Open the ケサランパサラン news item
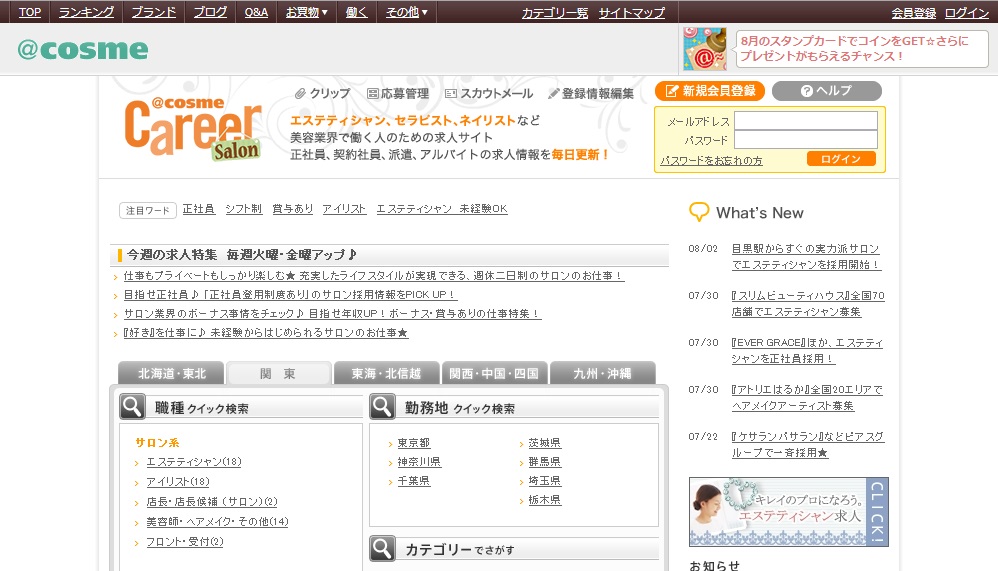 pos(807,444)
